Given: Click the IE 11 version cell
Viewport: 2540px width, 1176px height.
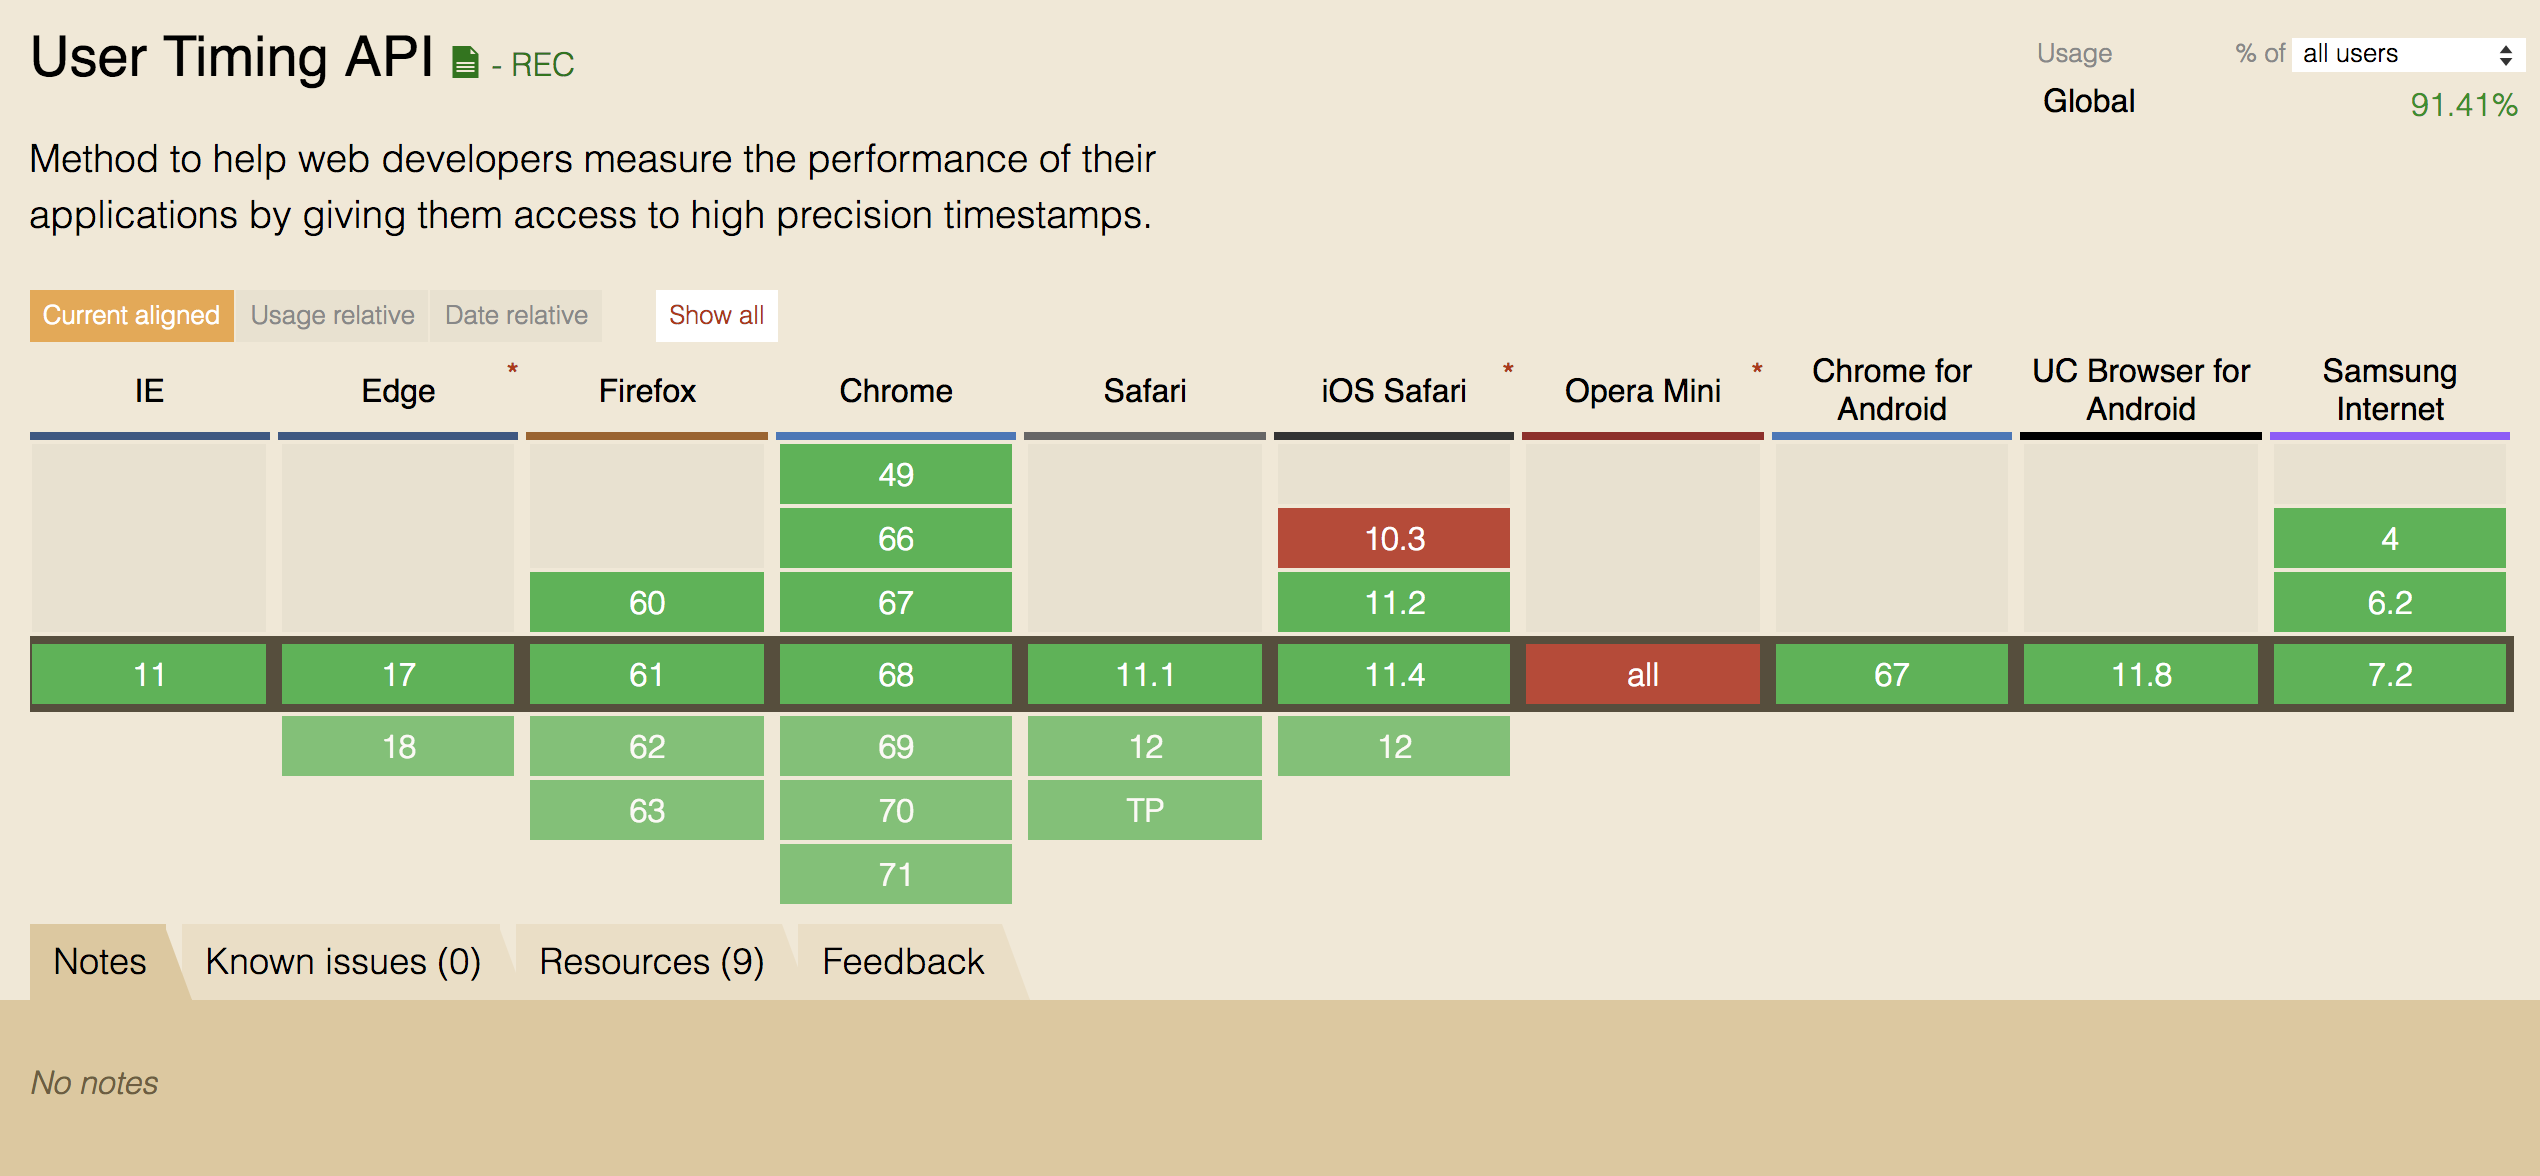Looking at the screenshot, I should [149, 675].
